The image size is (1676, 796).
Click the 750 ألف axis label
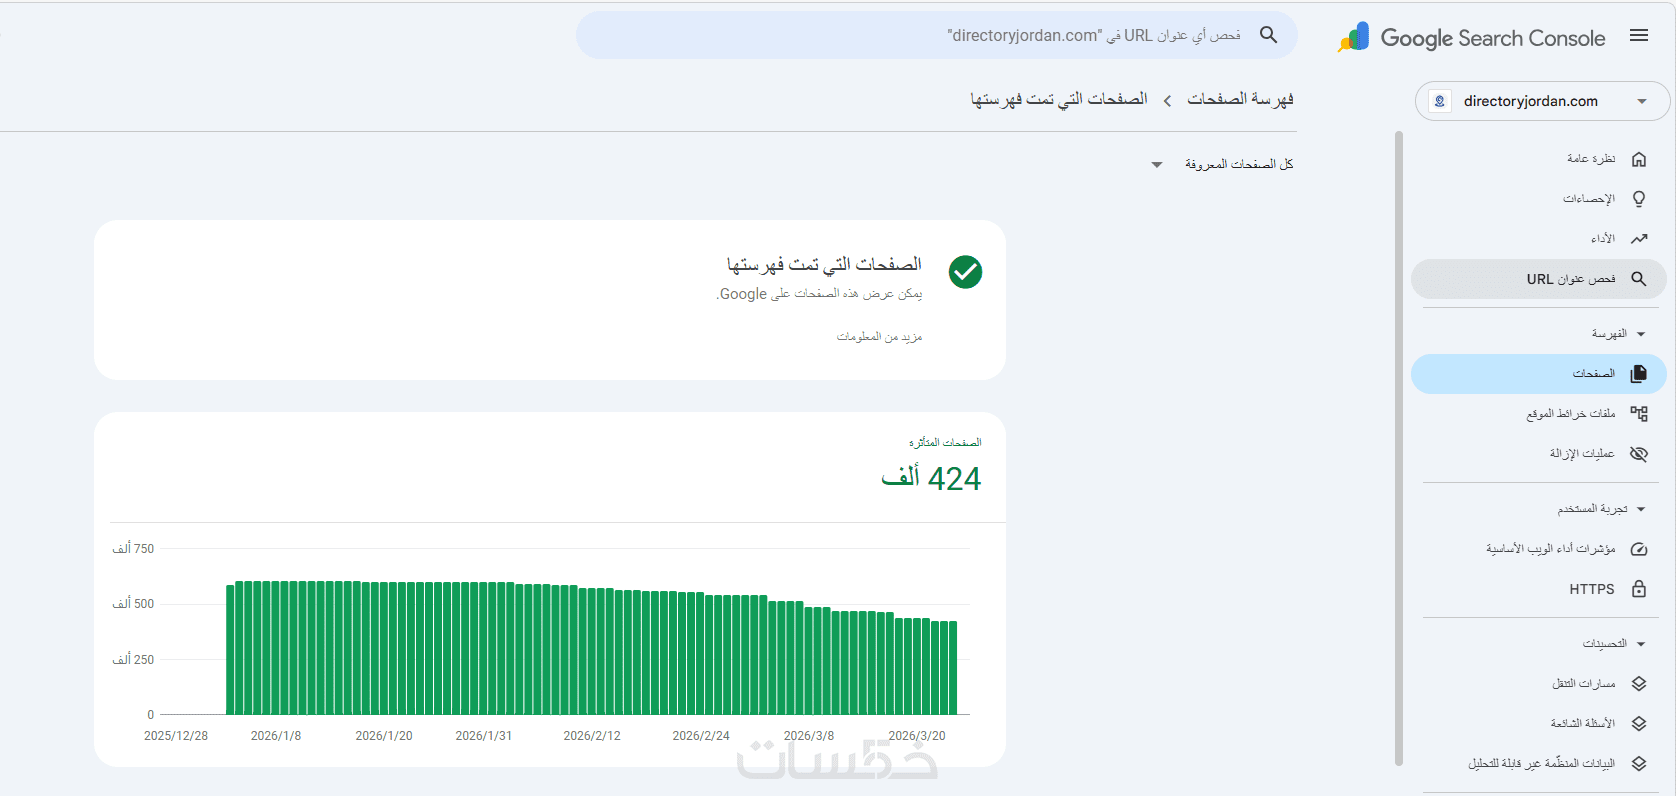tap(133, 549)
